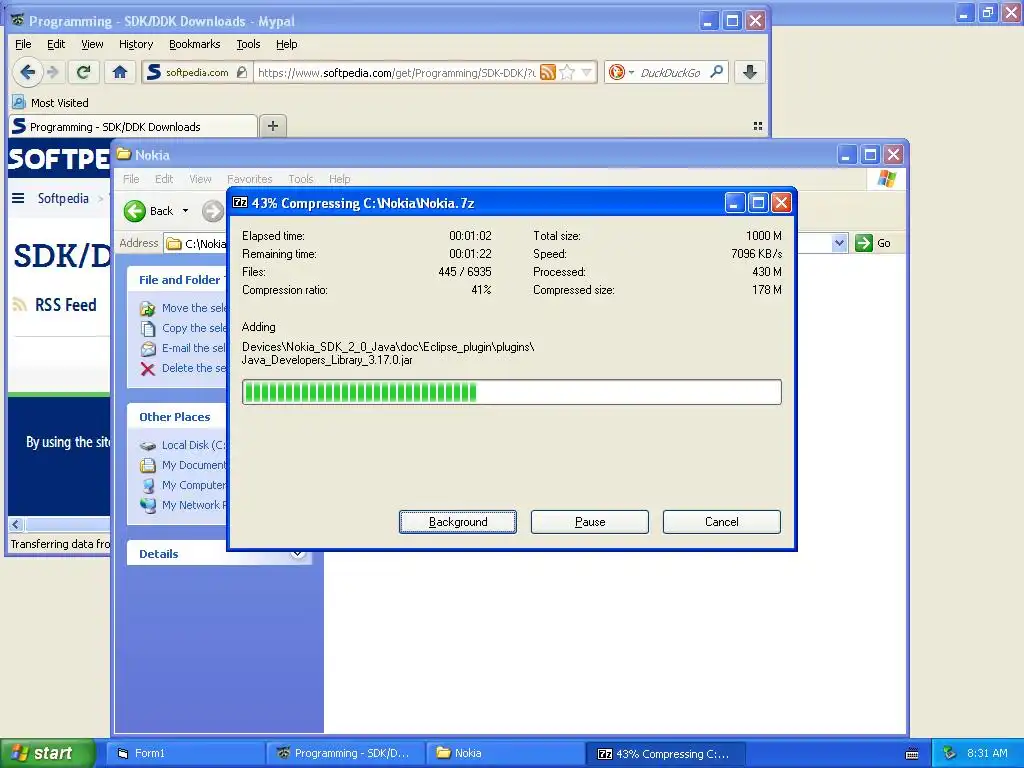The width and height of the screenshot is (1024, 768).
Task: Open Help menu in Nokia window
Action: tap(340, 179)
